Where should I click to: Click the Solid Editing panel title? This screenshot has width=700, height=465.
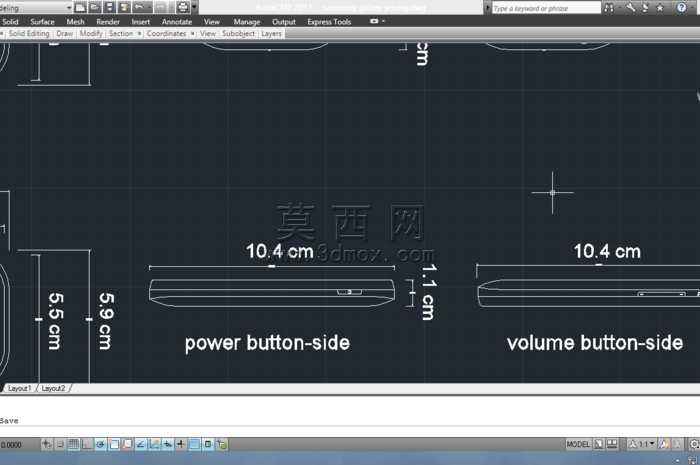coord(29,33)
